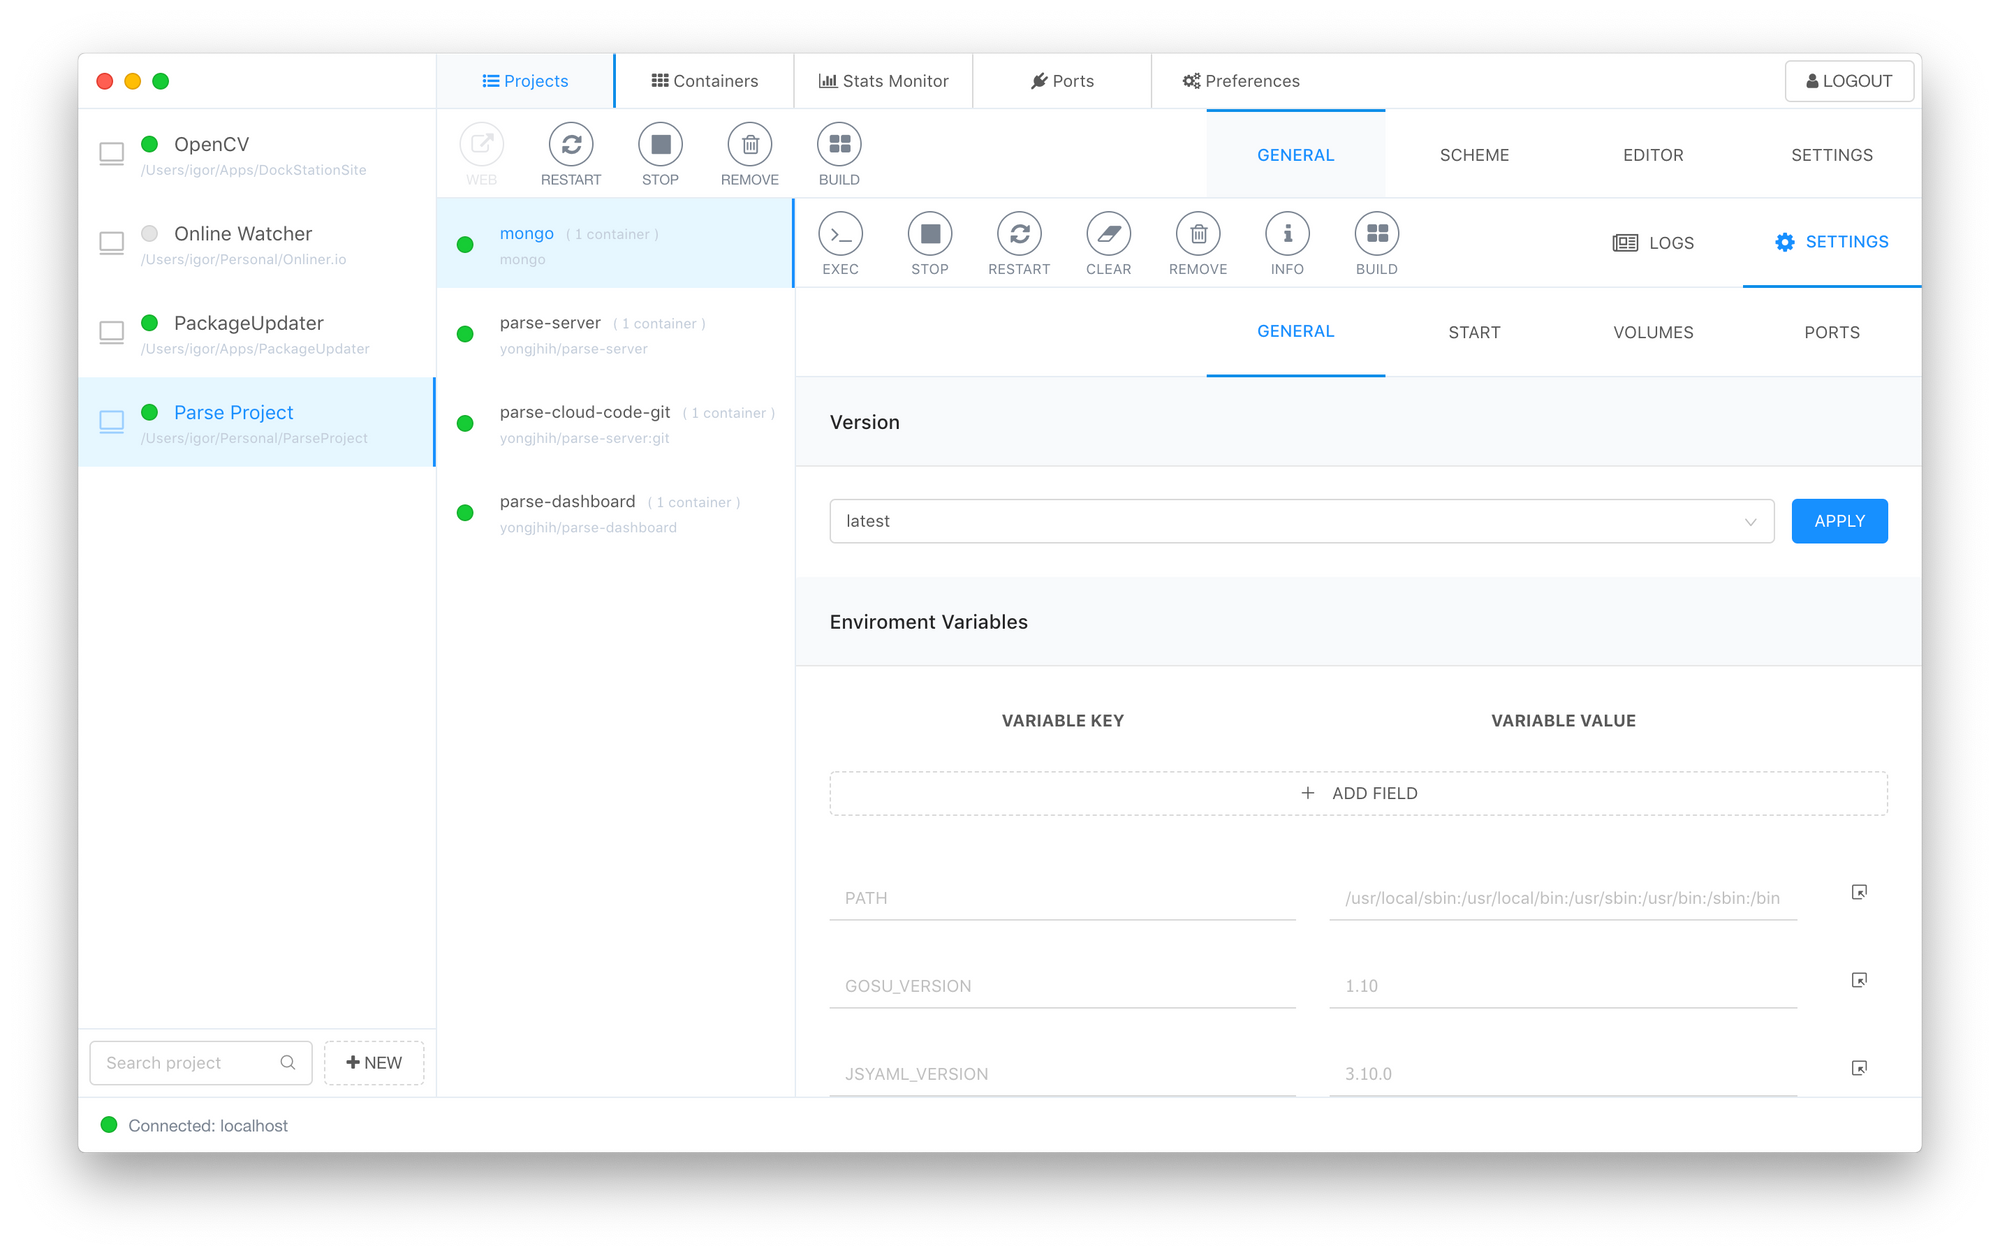2000x1256 pixels.
Task: Open the LOGS tab for mongo
Action: [1653, 243]
